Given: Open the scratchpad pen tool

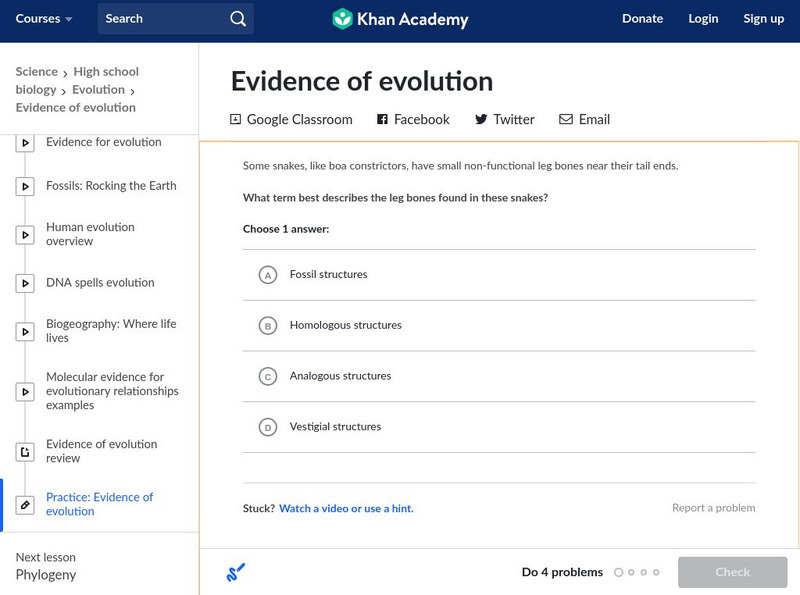Looking at the screenshot, I should click(236, 570).
